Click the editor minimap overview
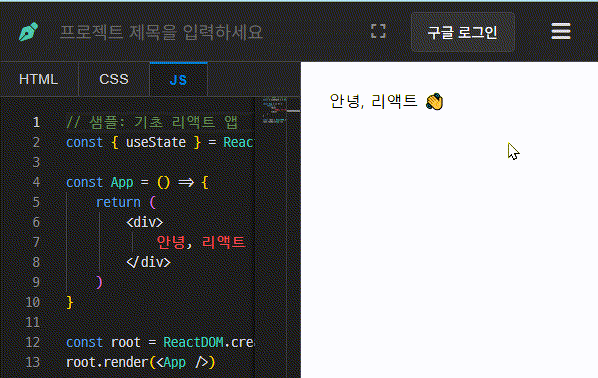The height and width of the screenshot is (378, 598). 274,111
